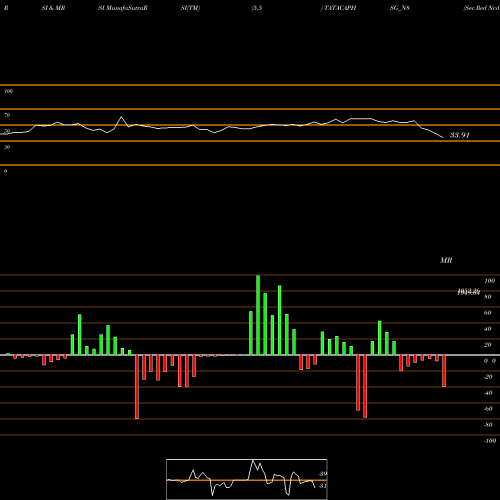
Task: Click the '(Sec Red Ncd' header text
Action: (481, 8)
